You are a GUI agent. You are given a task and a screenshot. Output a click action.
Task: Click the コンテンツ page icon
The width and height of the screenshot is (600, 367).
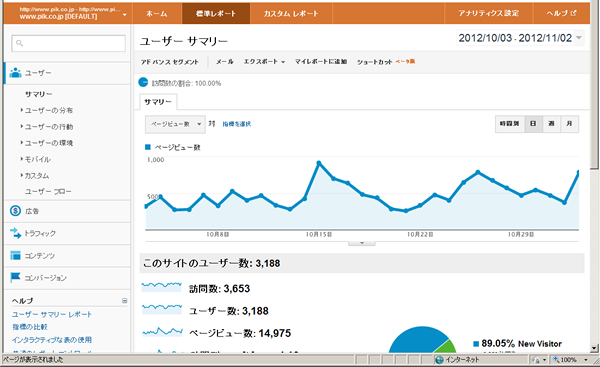15,255
